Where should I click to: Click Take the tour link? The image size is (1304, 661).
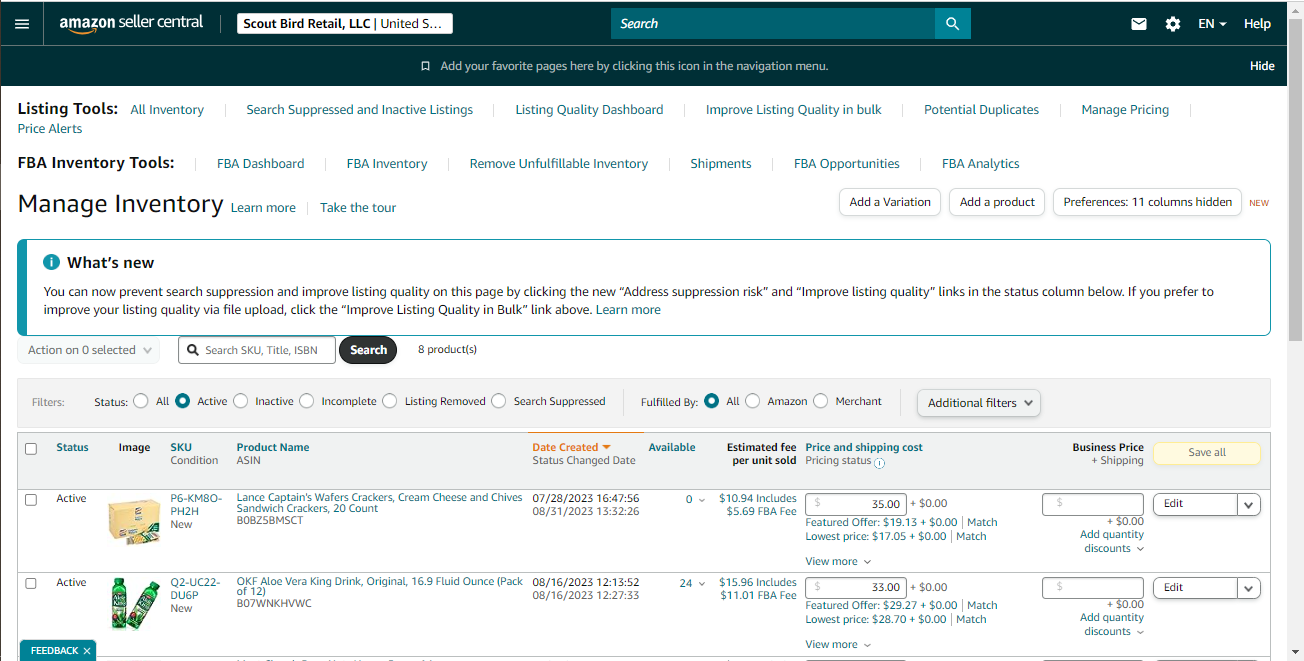358,208
